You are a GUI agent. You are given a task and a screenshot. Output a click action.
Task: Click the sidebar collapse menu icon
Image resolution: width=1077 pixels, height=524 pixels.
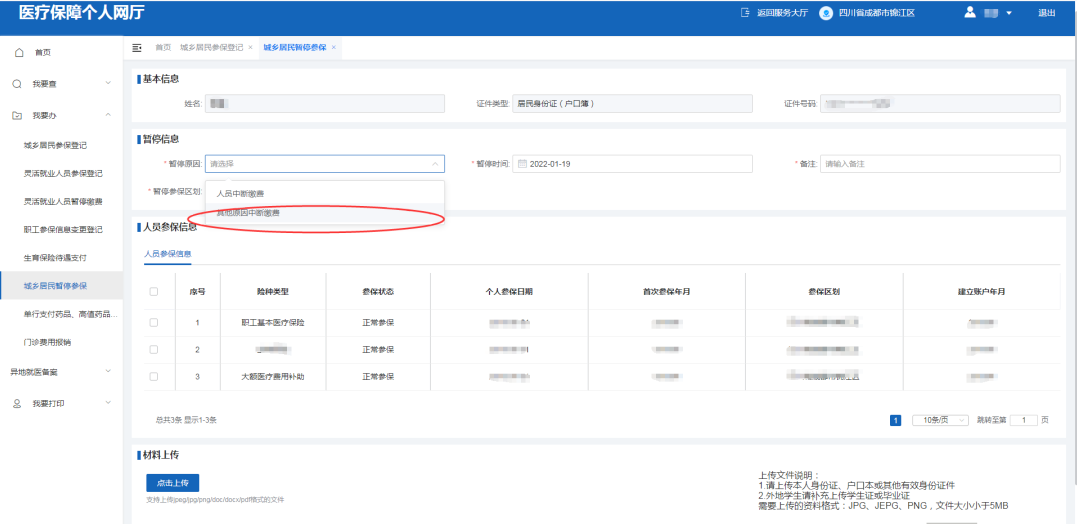(137, 47)
